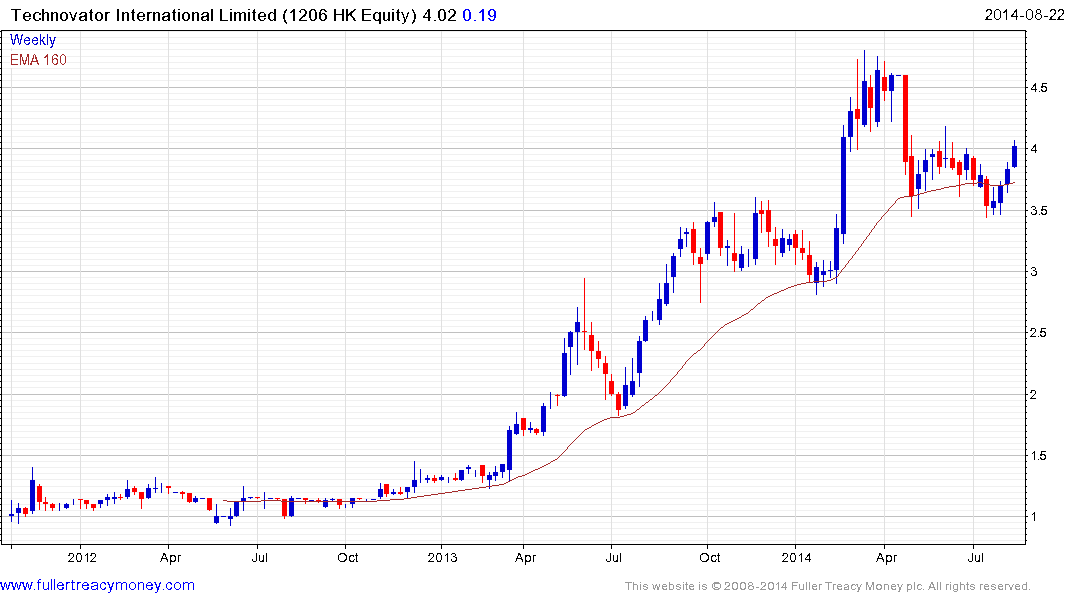Click the price change value 0.19

(479, 15)
